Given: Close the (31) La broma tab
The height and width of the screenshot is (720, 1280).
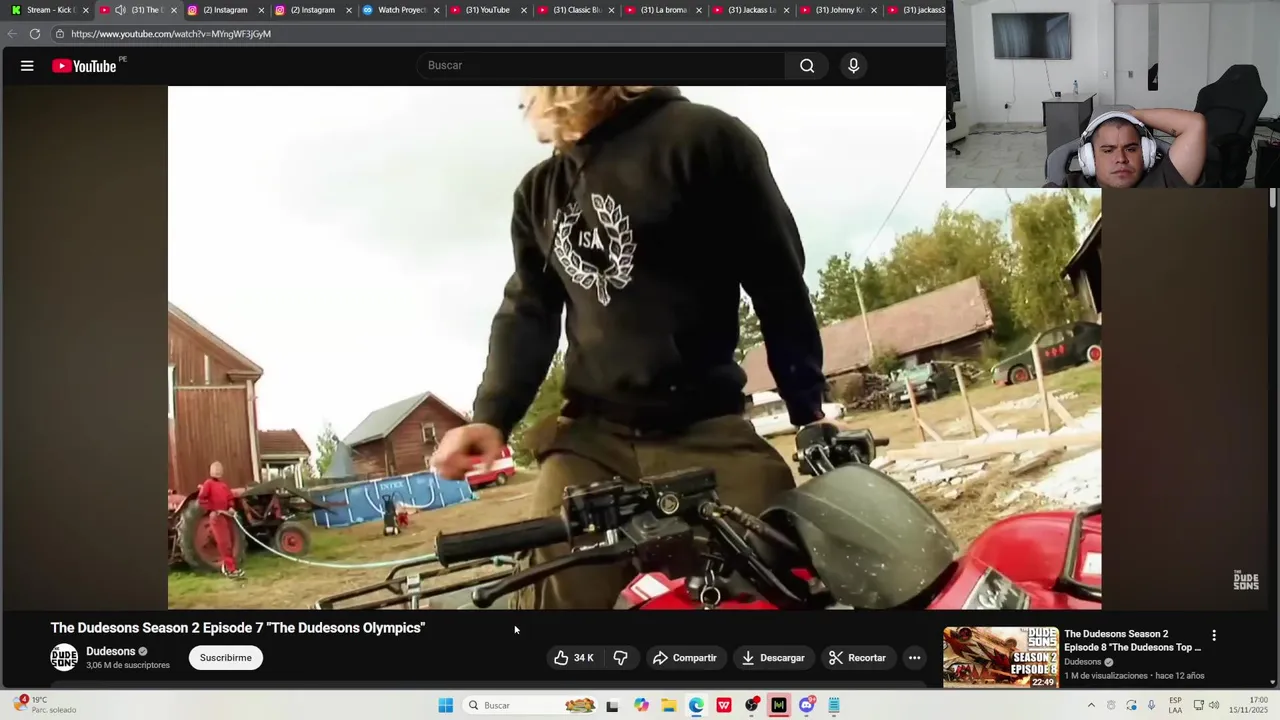Looking at the screenshot, I should tap(698, 10).
